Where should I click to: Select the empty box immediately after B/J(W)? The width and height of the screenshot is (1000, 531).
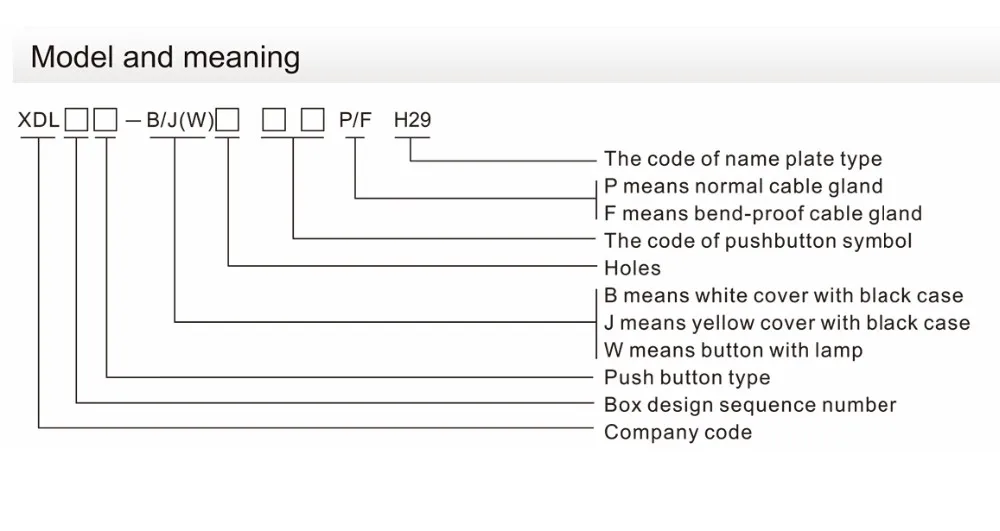(x=229, y=122)
